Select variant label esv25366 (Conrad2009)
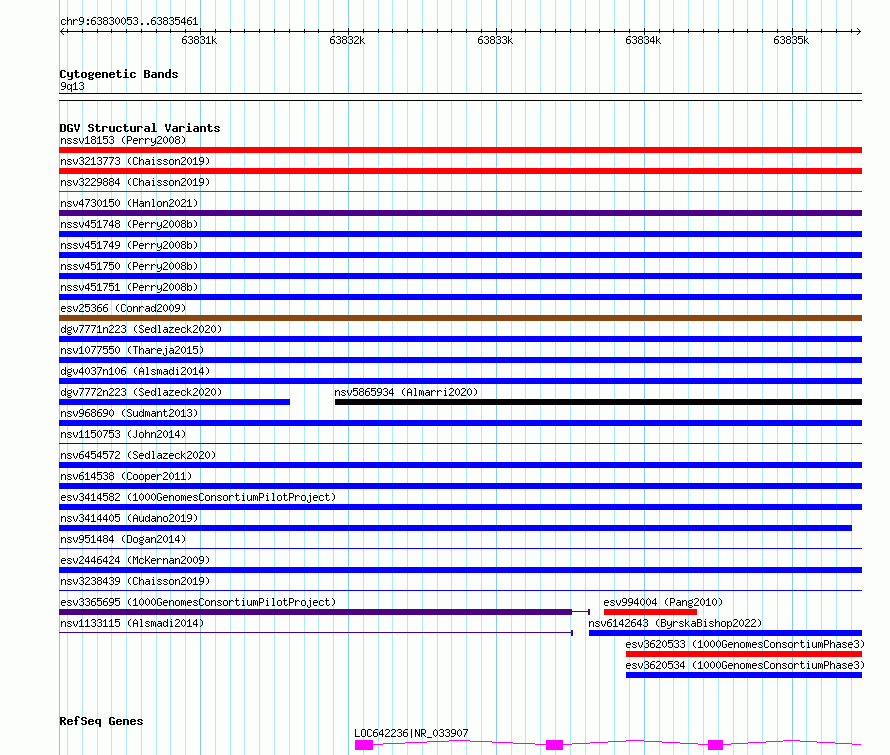The height and width of the screenshot is (755, 890). pyautogui.click(x=123, y=308)
